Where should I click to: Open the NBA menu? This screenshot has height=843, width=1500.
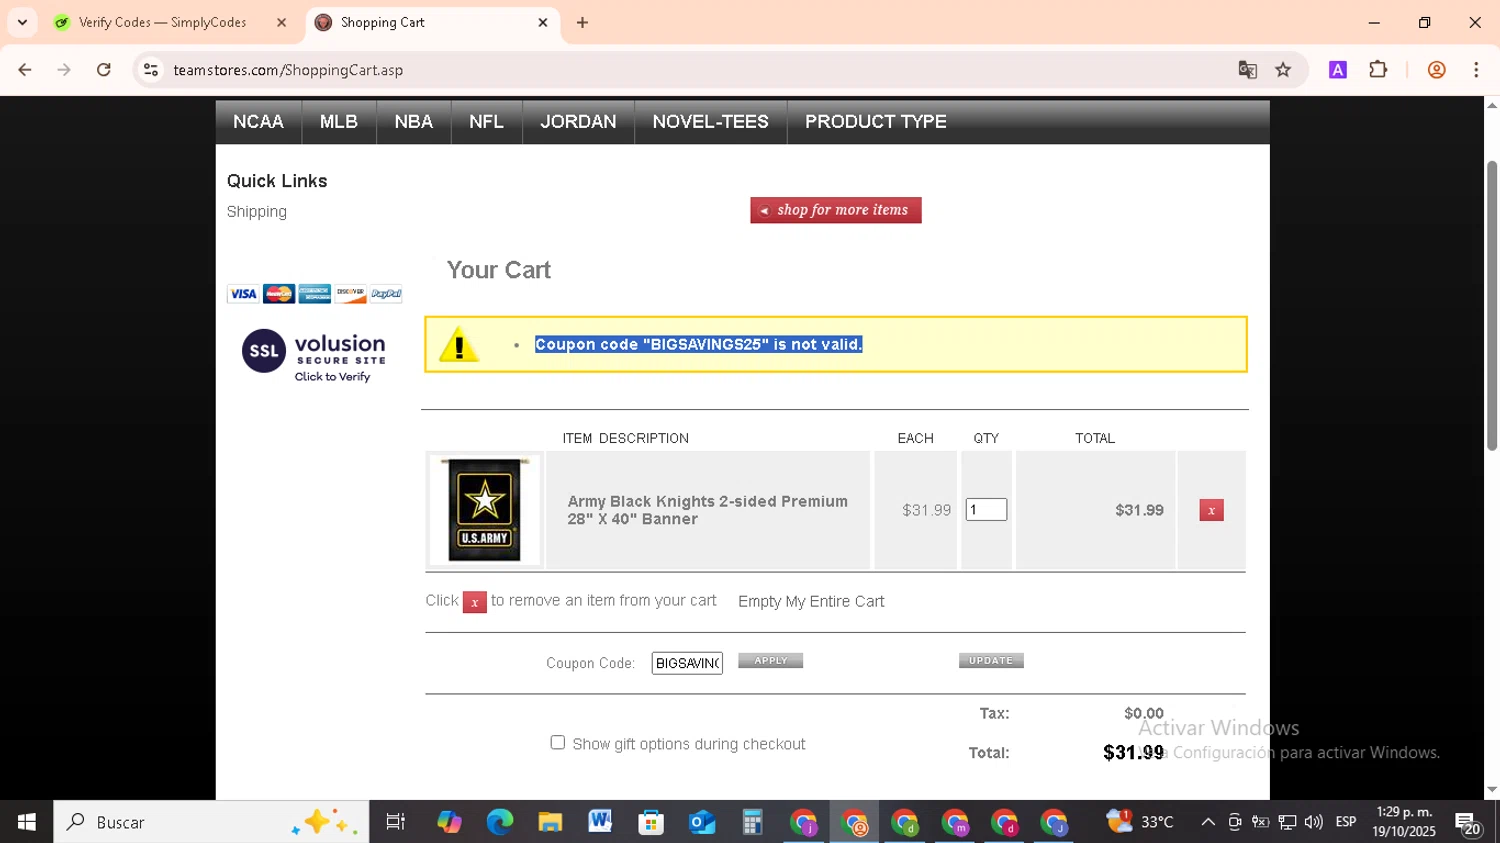(413, 122)
